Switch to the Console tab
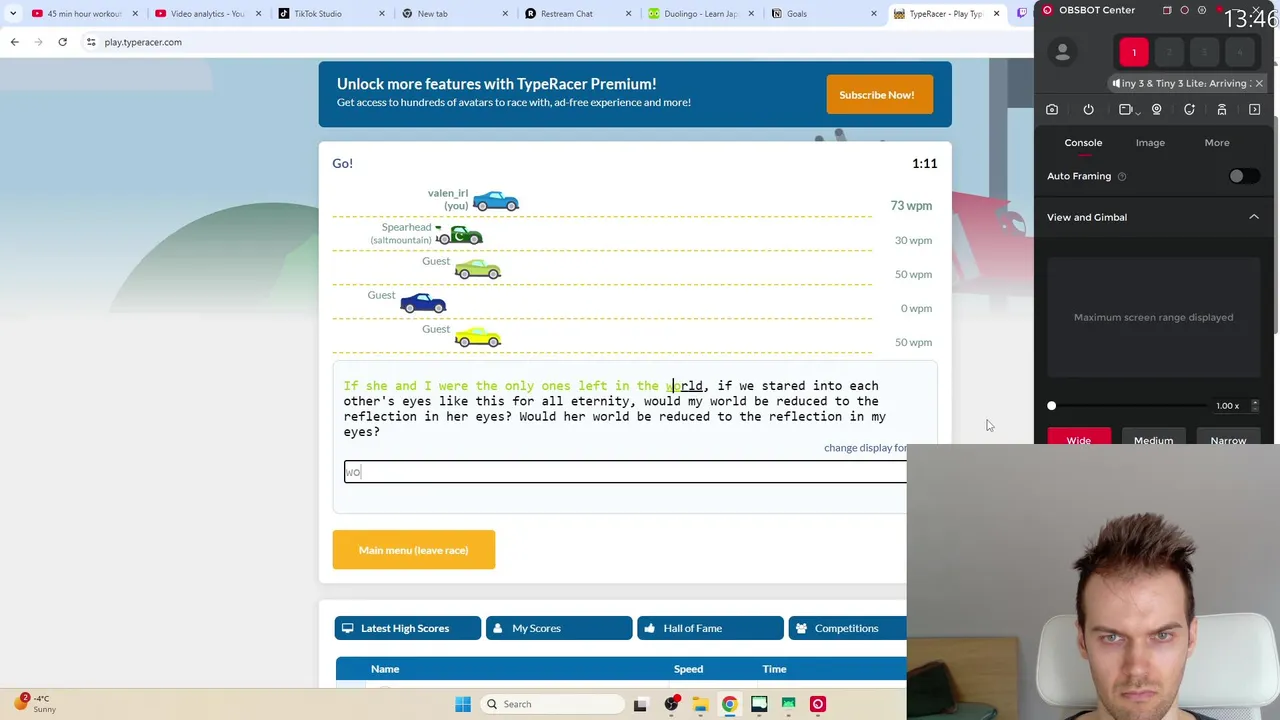 (x=1083, y=143)
